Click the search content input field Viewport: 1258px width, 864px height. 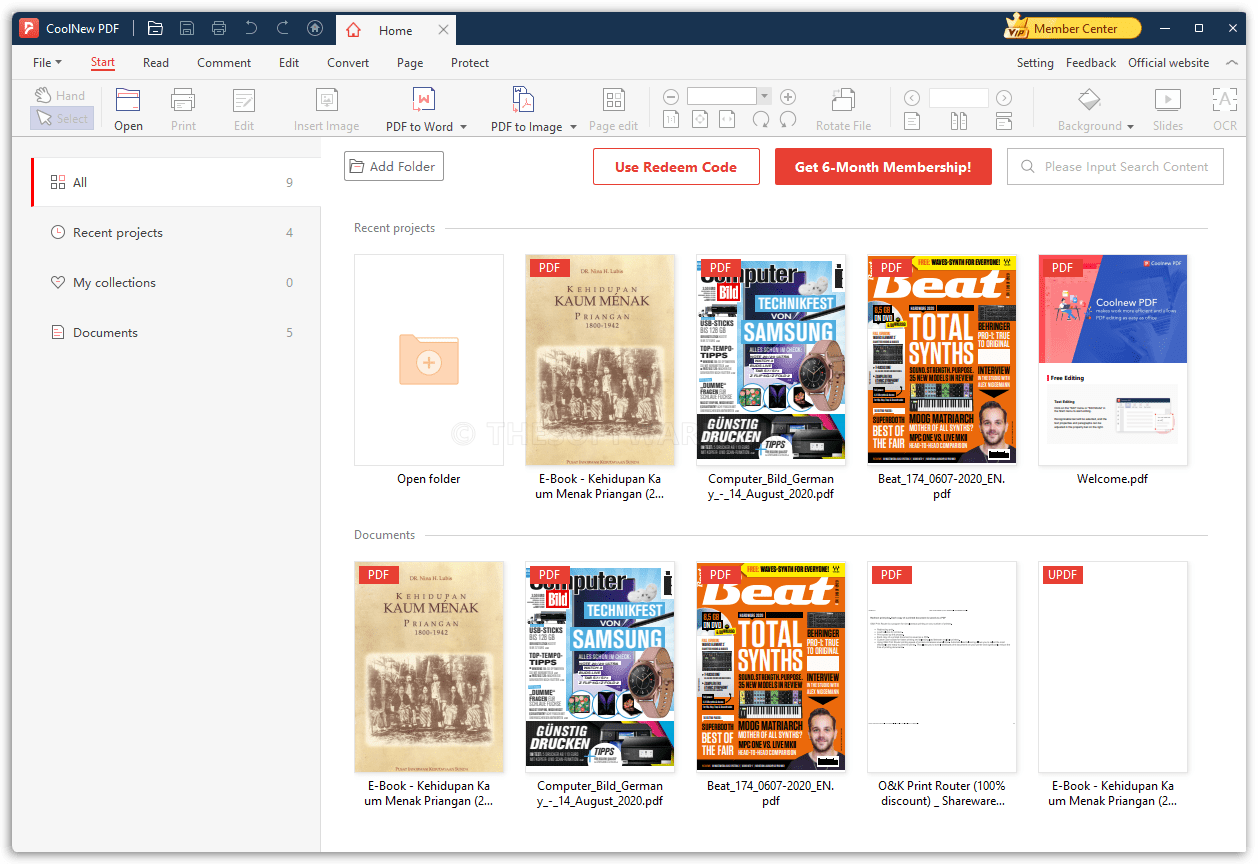pyautogui.click(x=1115, y=167)
